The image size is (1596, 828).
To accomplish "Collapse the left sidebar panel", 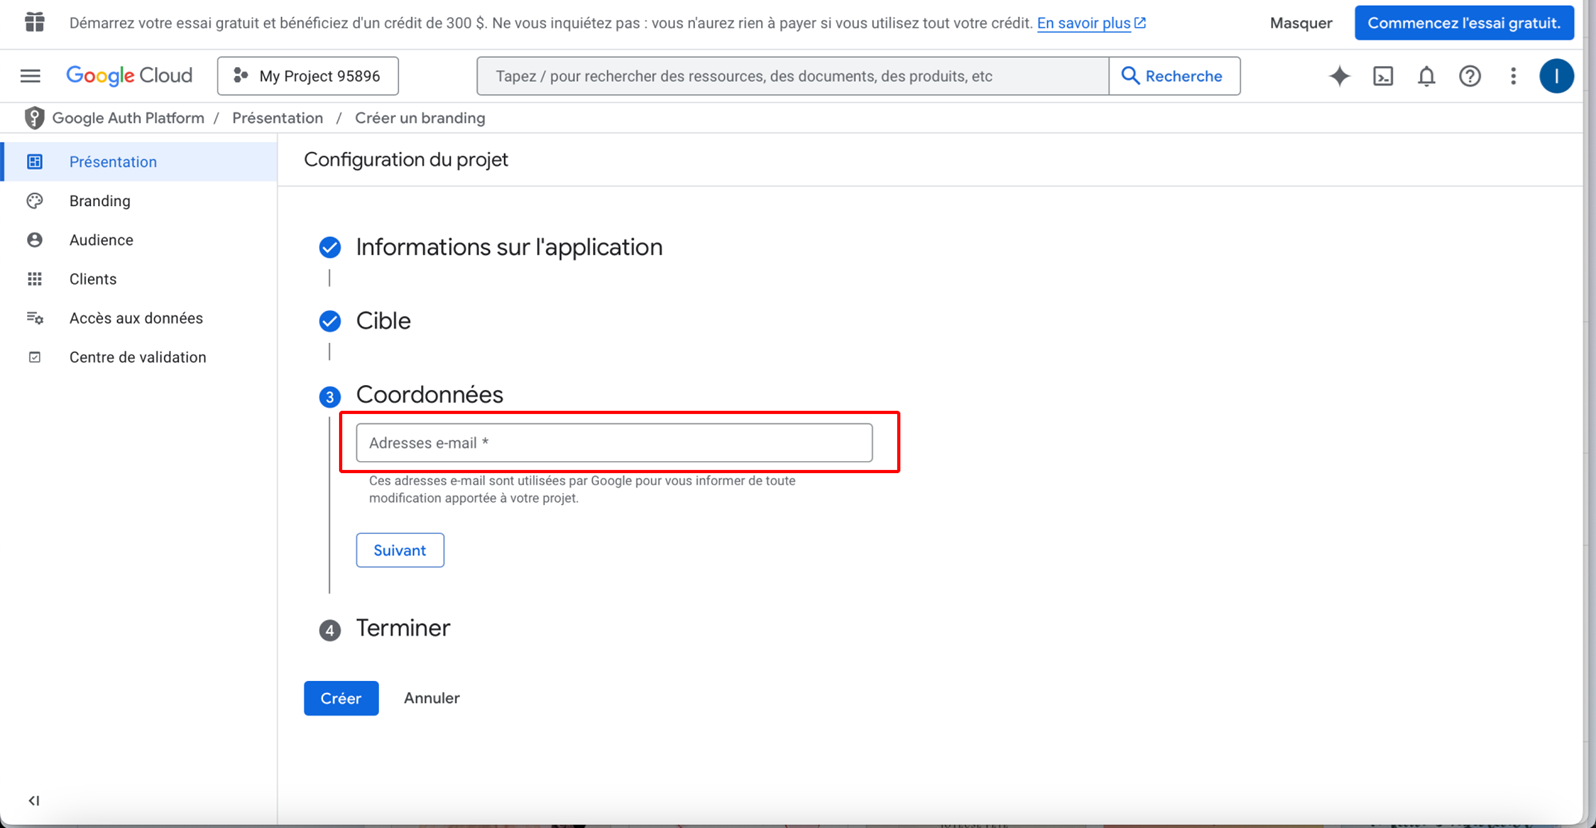I will [x=34, y=800].
